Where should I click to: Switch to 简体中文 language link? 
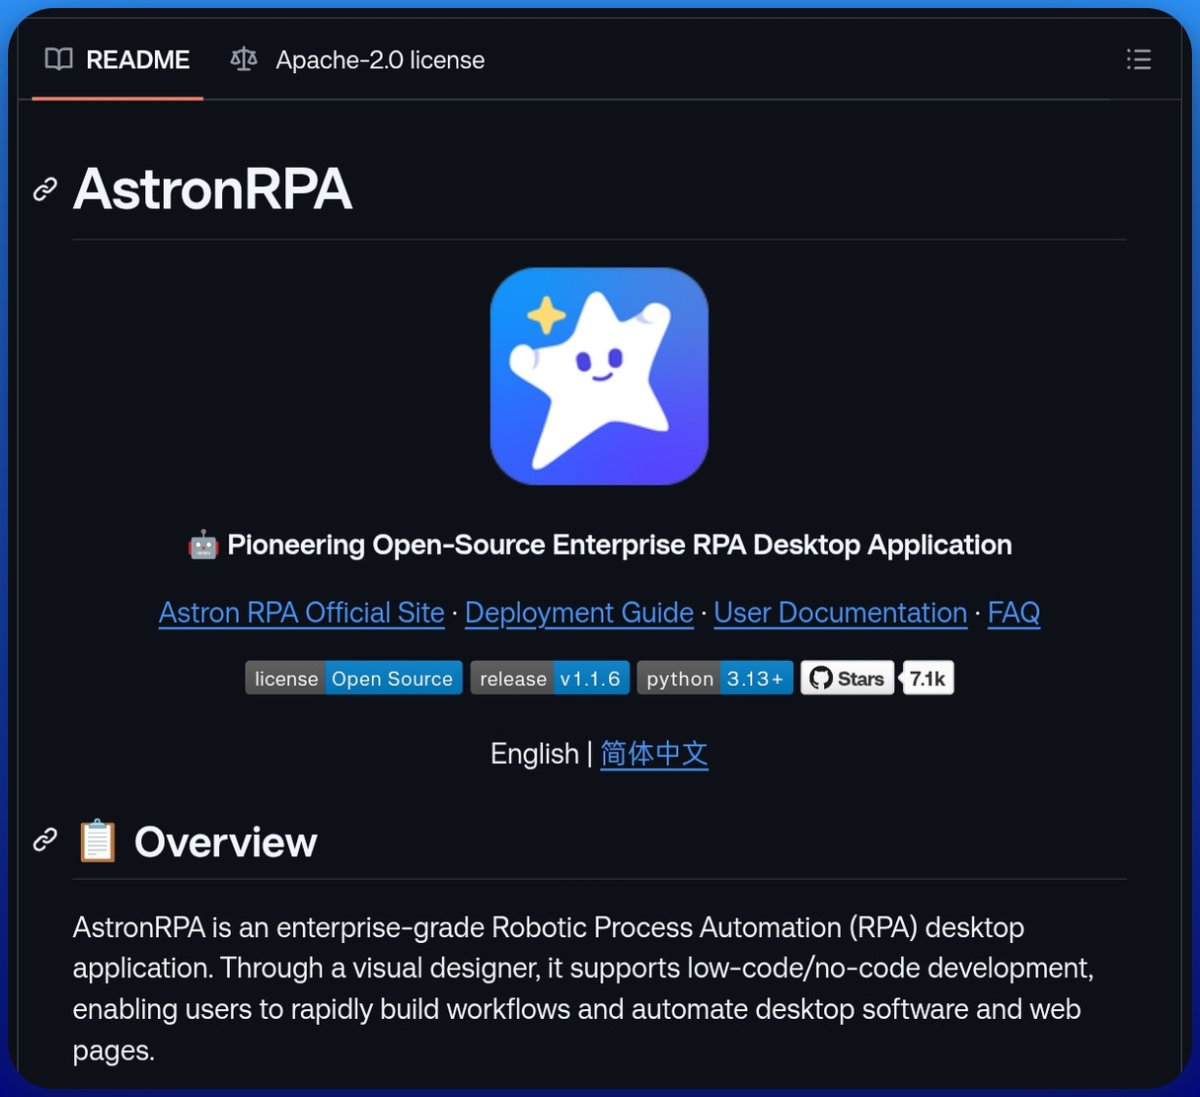point(654,754)
